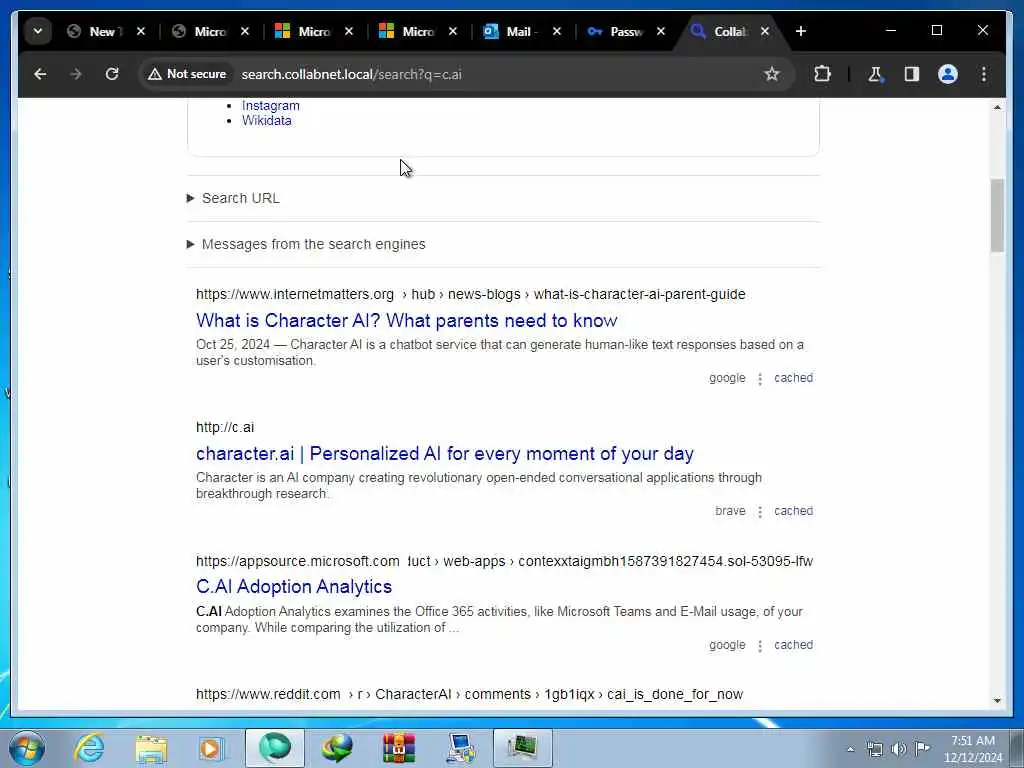Image resolution: width=1024 pixels, height=768 pixels.
Task: Open Chrome three-dot menu
Action: 984,74
